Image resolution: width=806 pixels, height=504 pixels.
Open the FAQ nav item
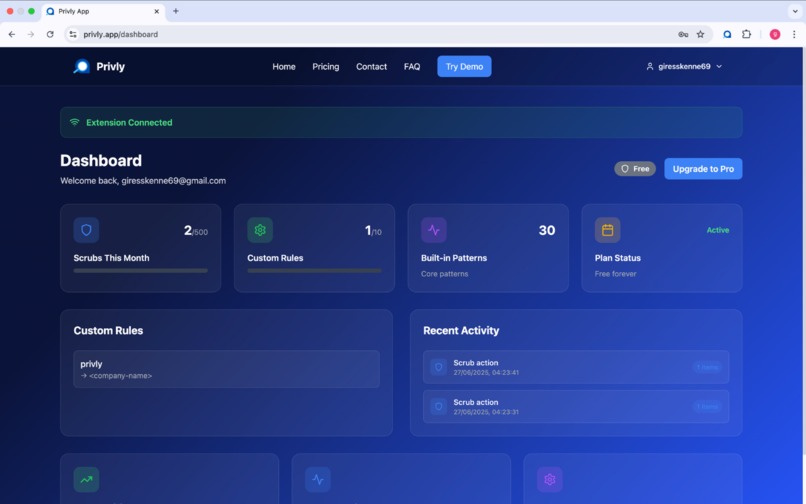412,66
